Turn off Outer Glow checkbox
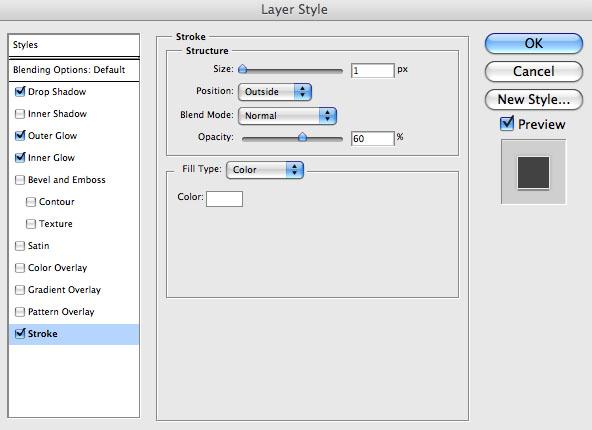The height and width of the screenshot is (430, 592). [x=20, y=136]
